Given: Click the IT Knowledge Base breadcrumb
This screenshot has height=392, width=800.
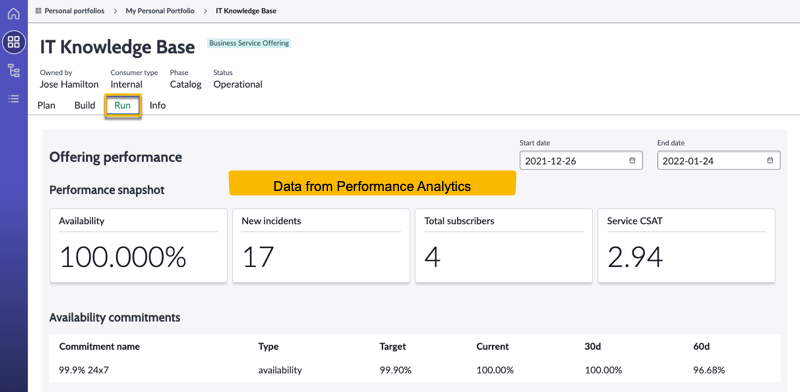Looking at the screenshot, I should pos(246,11).
